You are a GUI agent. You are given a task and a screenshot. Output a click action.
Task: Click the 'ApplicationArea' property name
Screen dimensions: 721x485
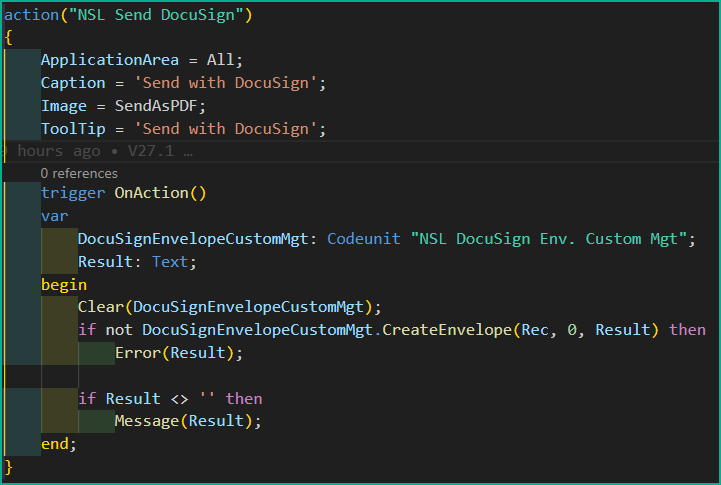109,60
